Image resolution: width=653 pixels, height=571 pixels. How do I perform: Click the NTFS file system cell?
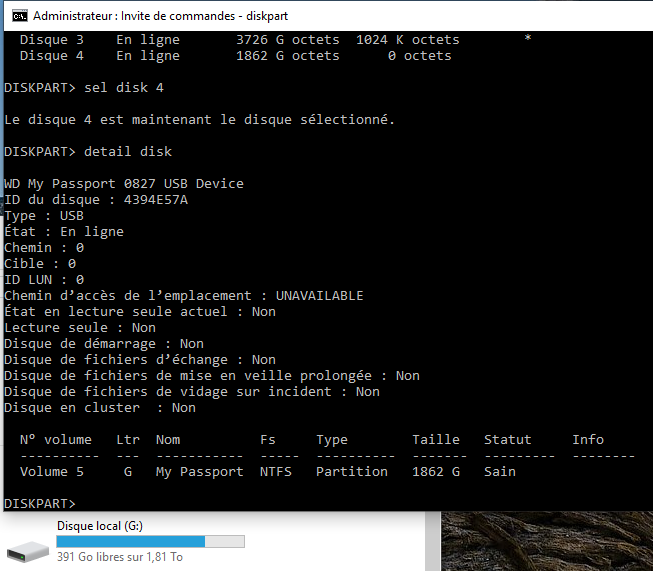tap(276, 471)
